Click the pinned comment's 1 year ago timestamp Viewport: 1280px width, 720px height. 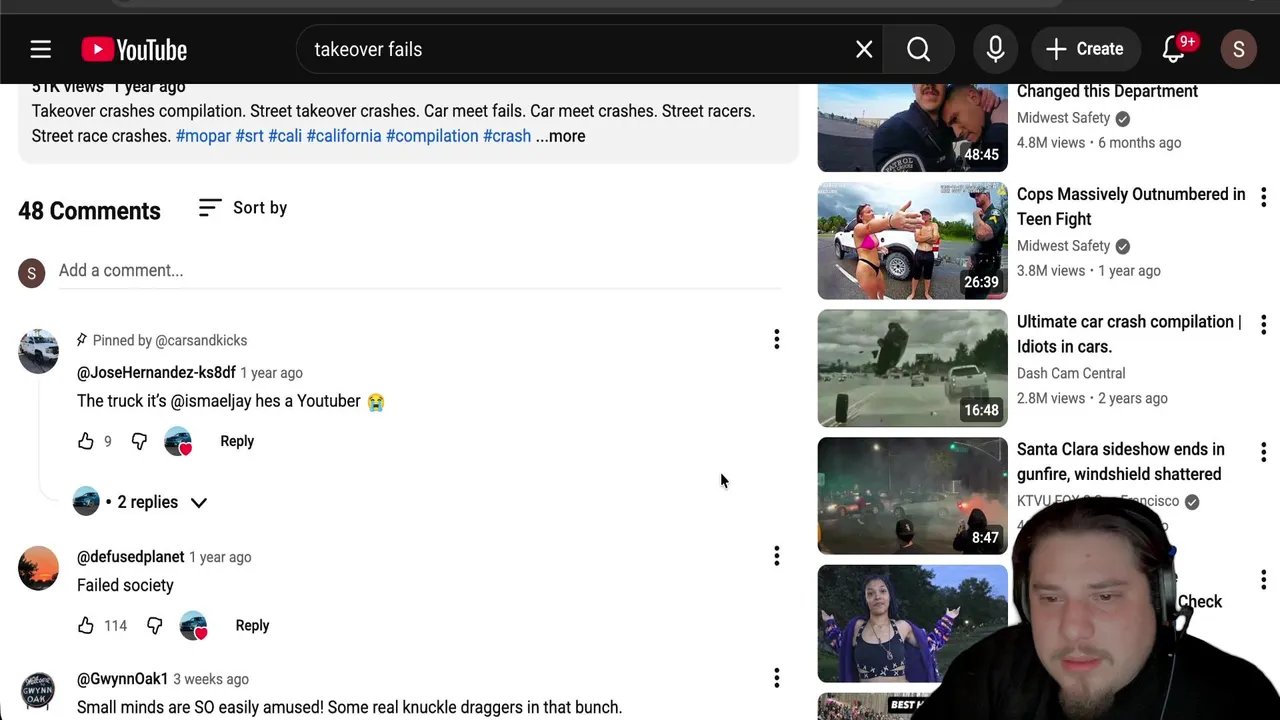271,373
